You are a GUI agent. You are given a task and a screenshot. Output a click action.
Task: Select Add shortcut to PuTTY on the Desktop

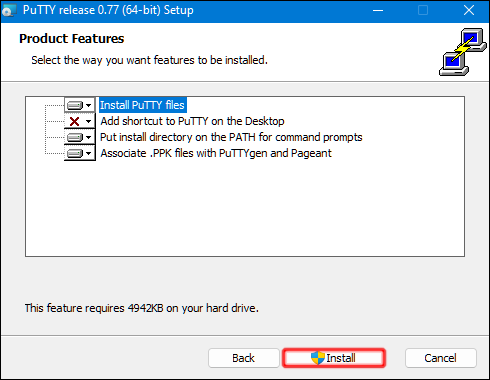click(192, 121)
